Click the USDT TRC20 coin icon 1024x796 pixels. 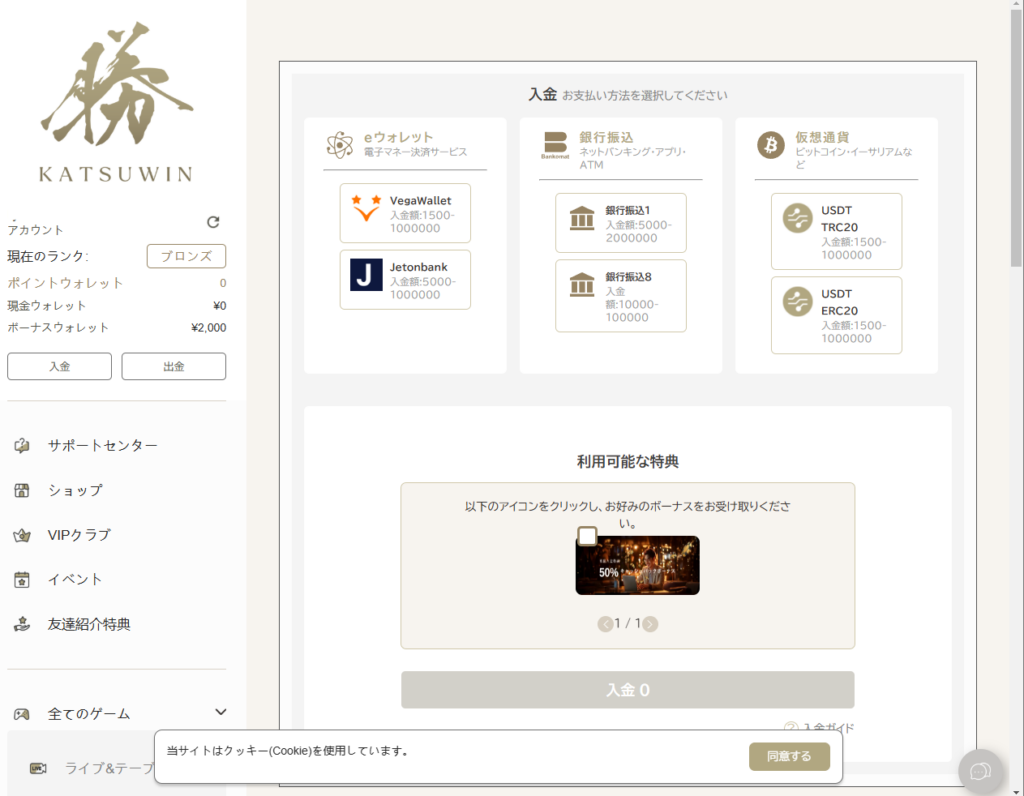coord(797,218)
